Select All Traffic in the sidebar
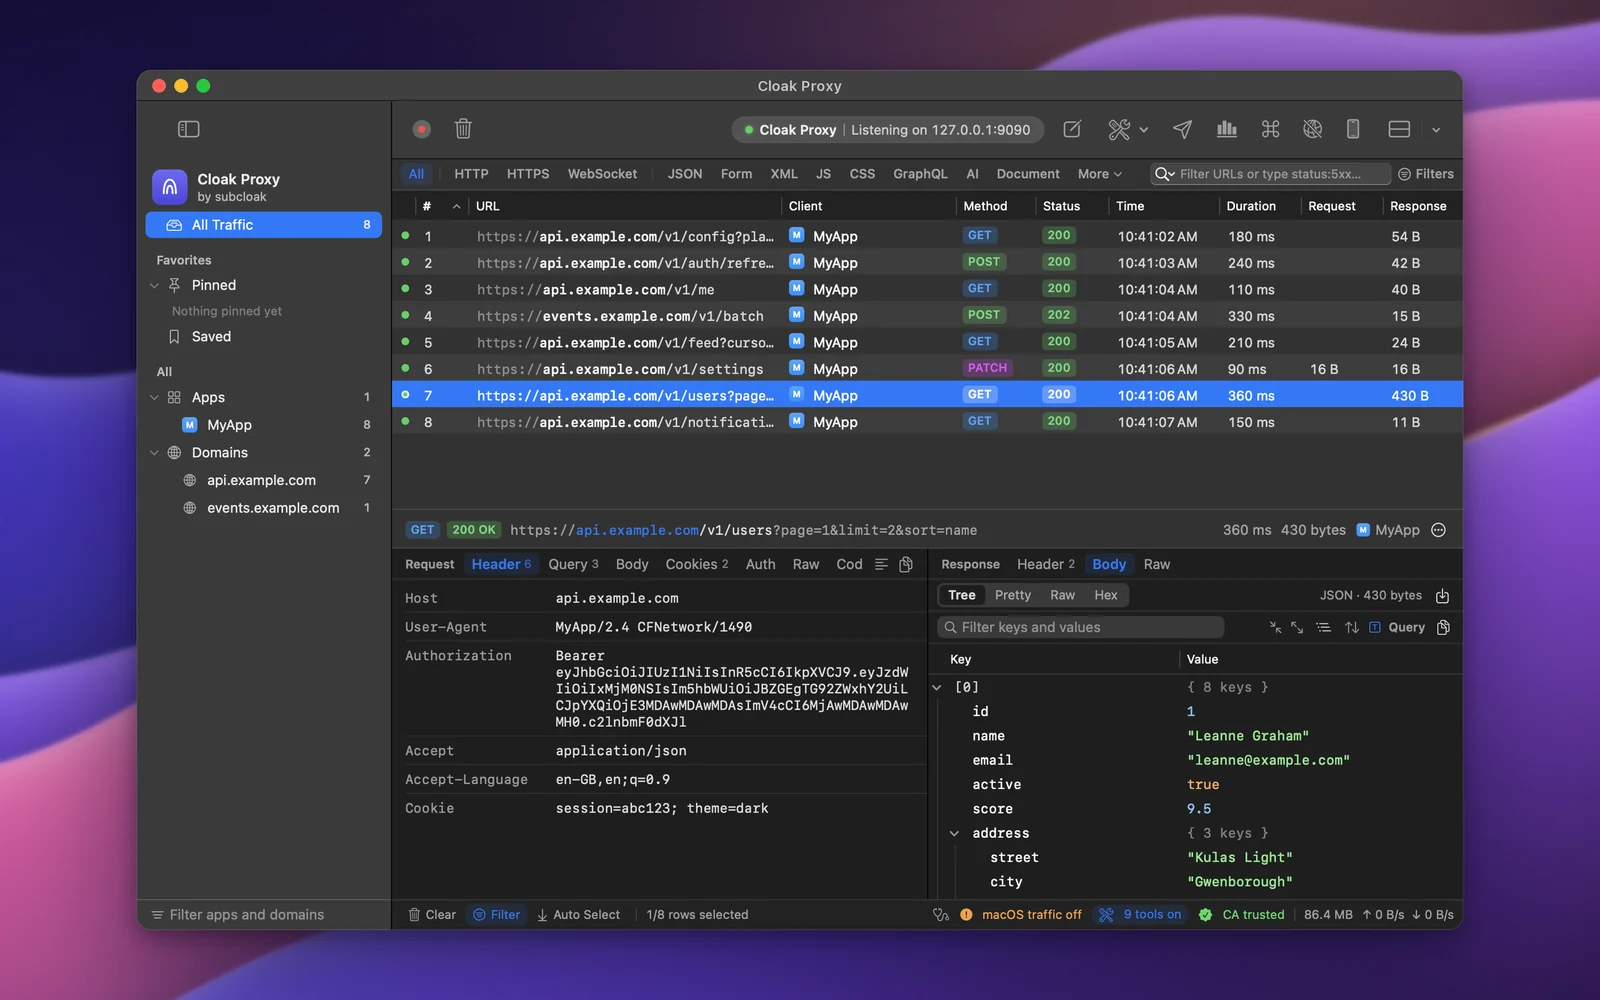Screen dimensions: 1600x1000 click(264, 225)
